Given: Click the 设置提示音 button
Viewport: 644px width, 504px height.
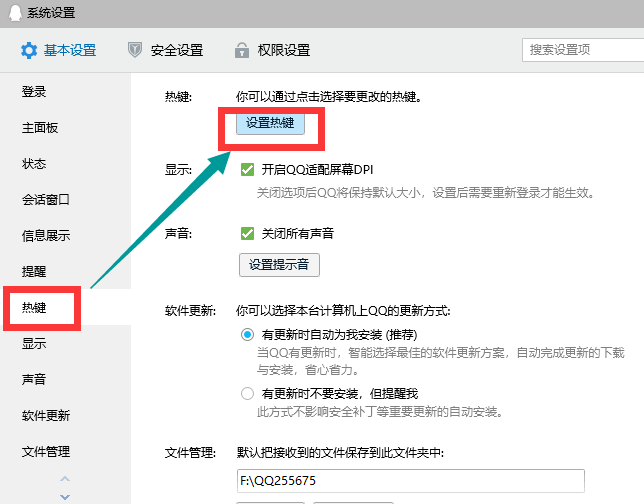Looking at the screenshot, I should click(x=279, y=265).
